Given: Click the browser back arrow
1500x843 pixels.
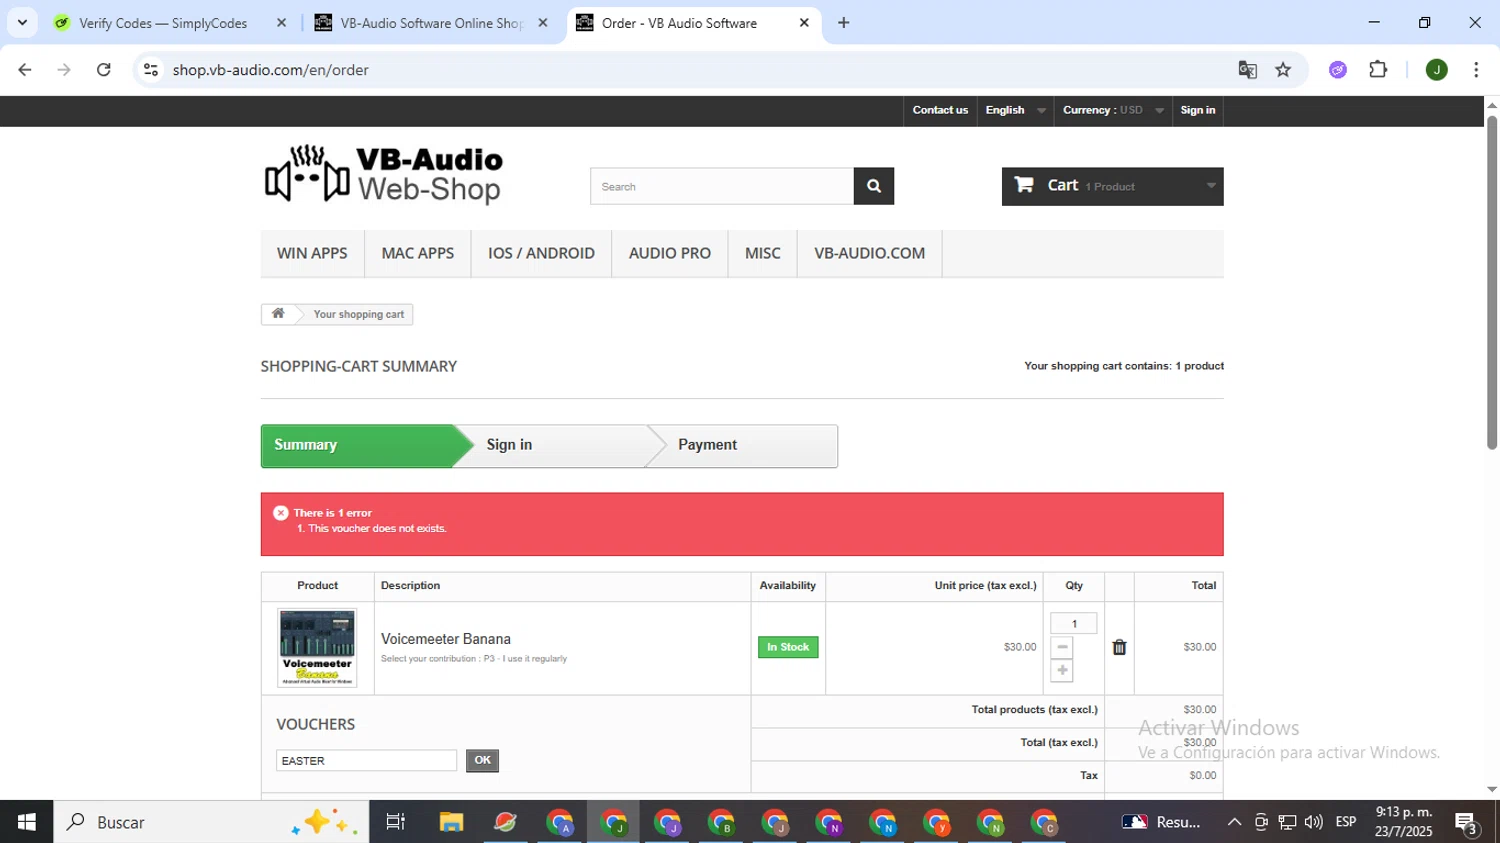Looking at the screenshot, I should [25, 70].
